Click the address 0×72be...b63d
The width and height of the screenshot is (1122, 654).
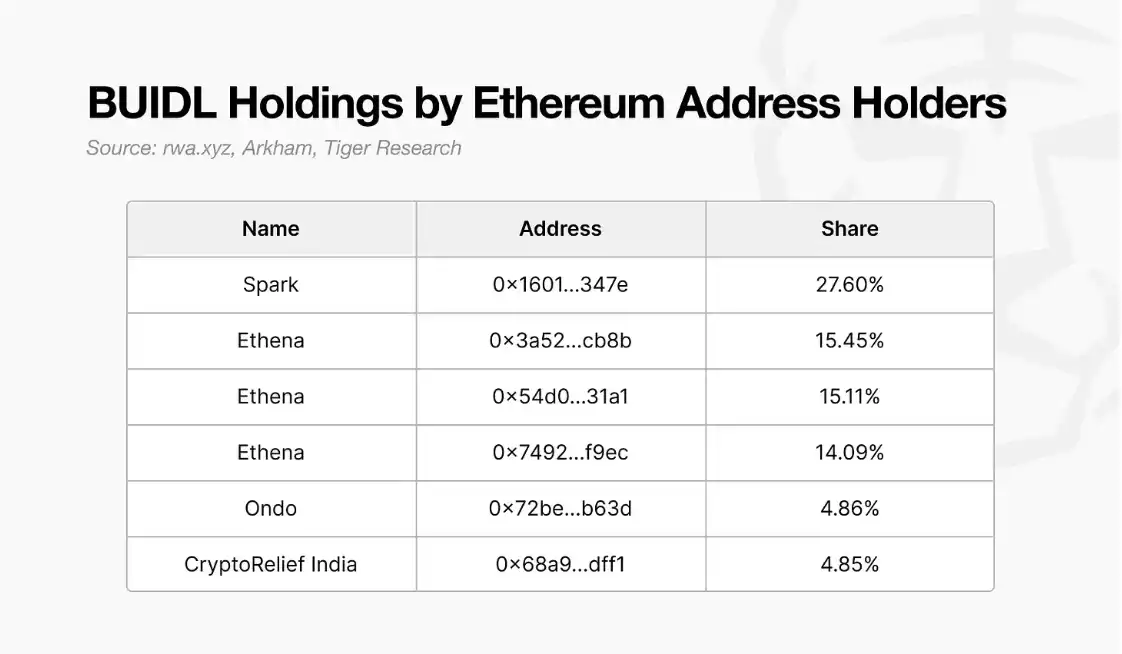click(560, 509)
